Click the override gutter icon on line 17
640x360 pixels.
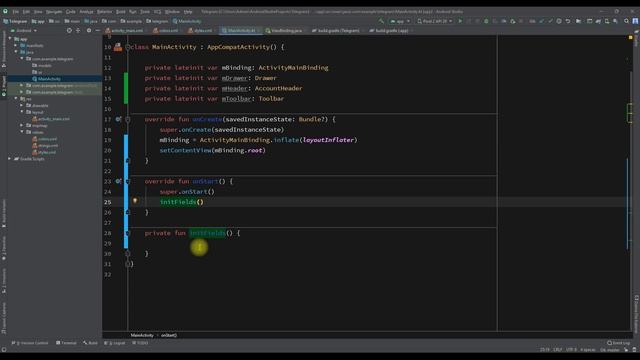118,119
